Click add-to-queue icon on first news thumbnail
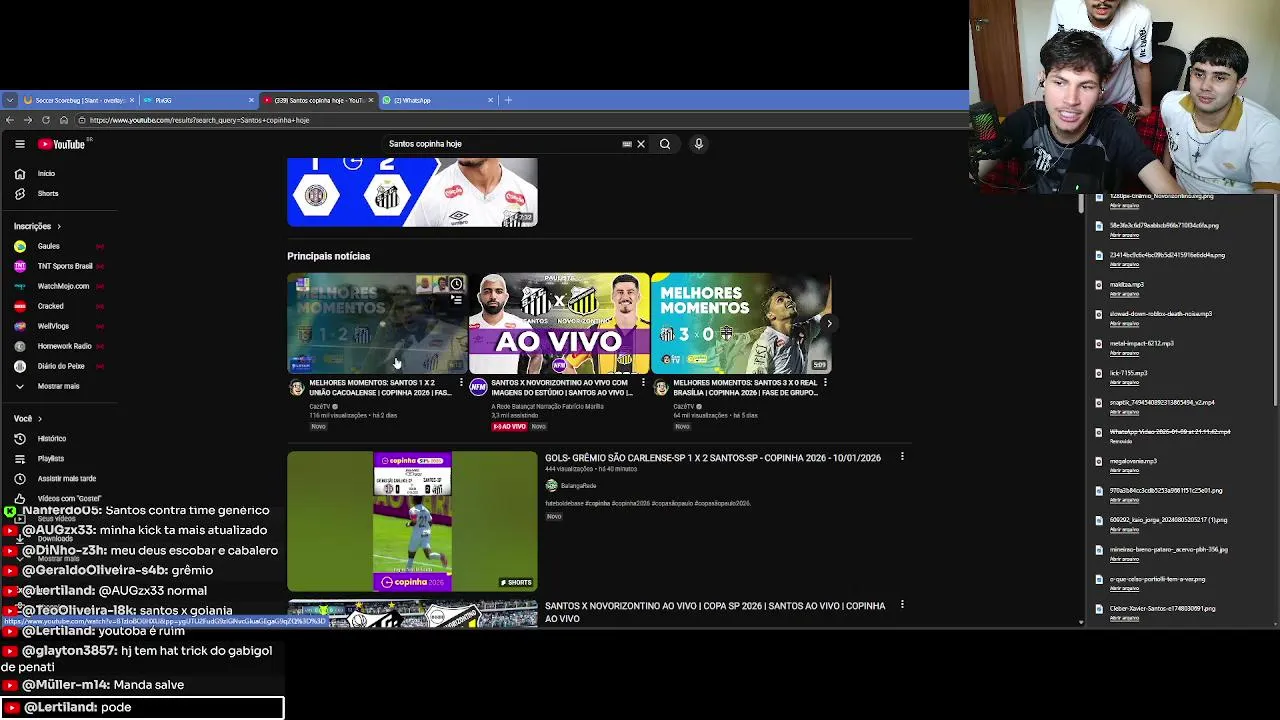Screen dimensions: 1280x720 [x=456, y=299]
